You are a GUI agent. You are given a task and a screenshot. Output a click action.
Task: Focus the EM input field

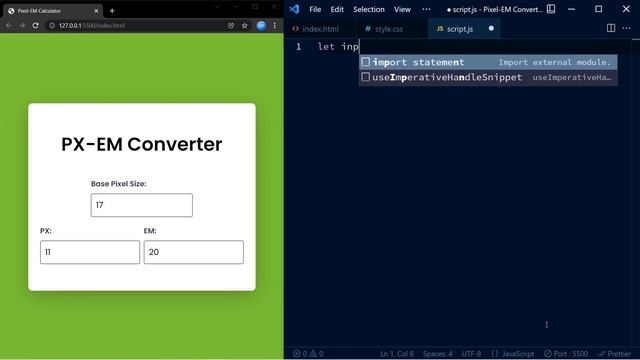click(x=193, y=252)
